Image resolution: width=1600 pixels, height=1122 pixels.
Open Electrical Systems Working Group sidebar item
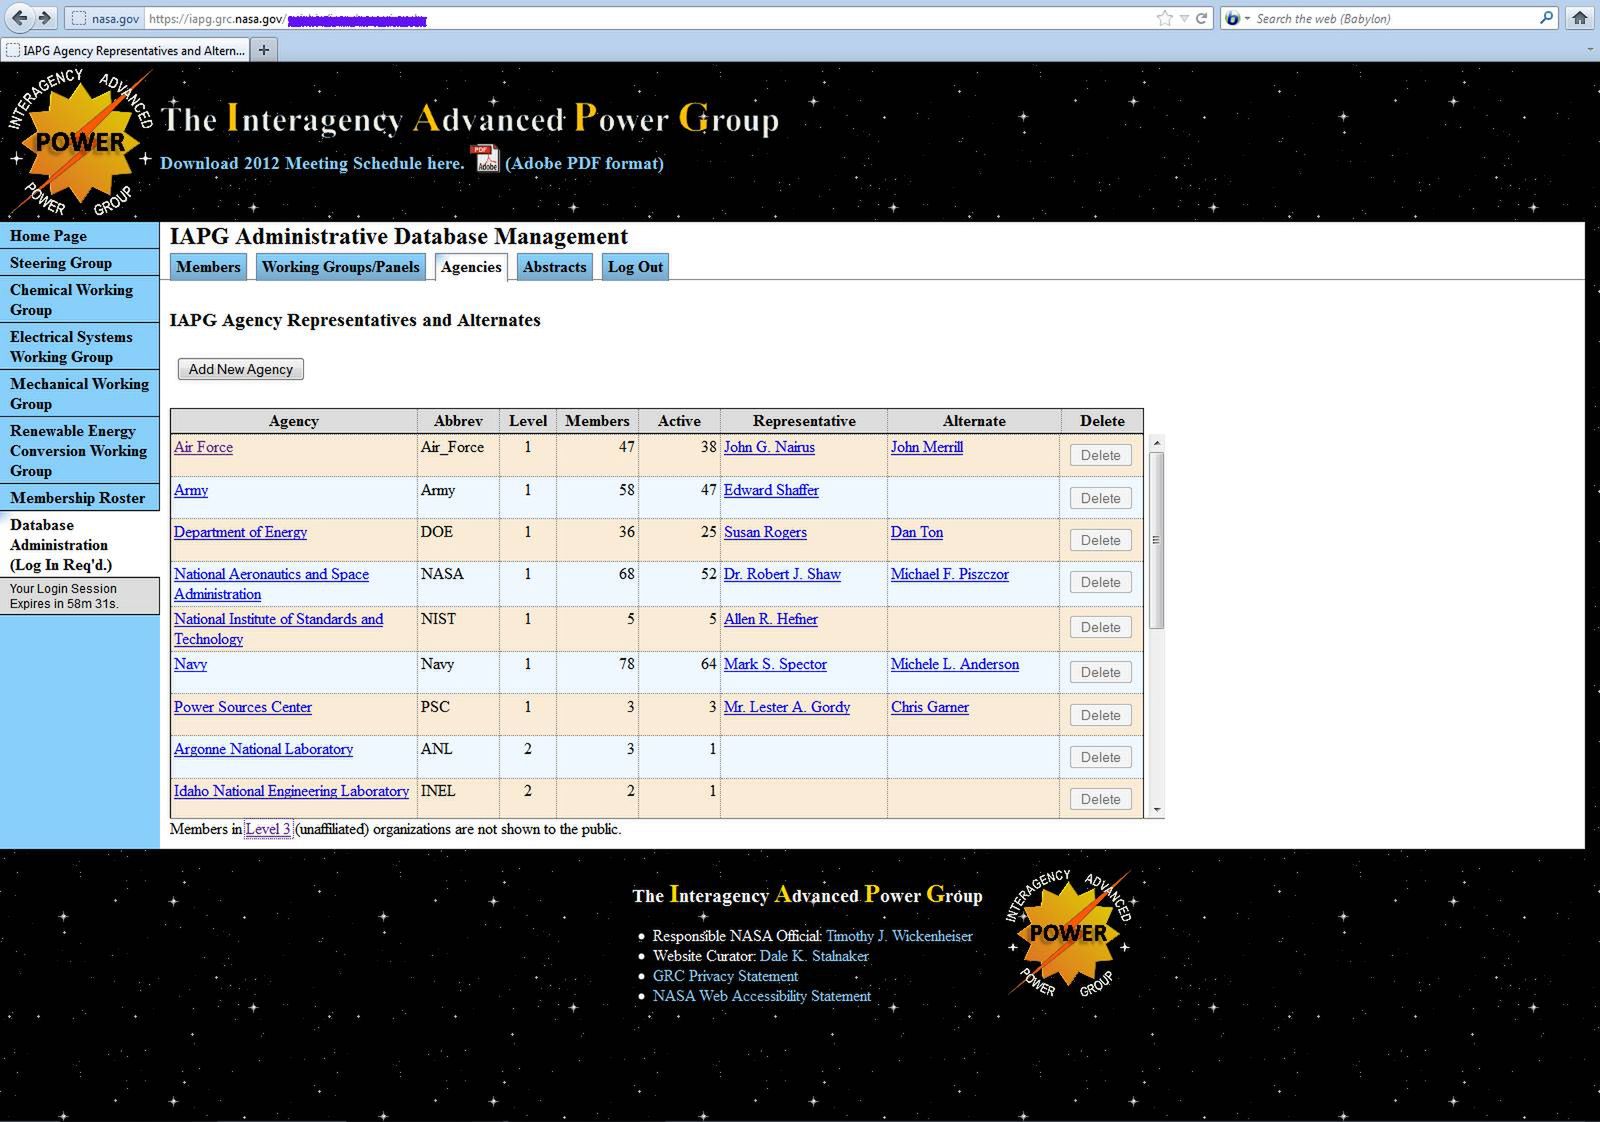tap(79, 347)
